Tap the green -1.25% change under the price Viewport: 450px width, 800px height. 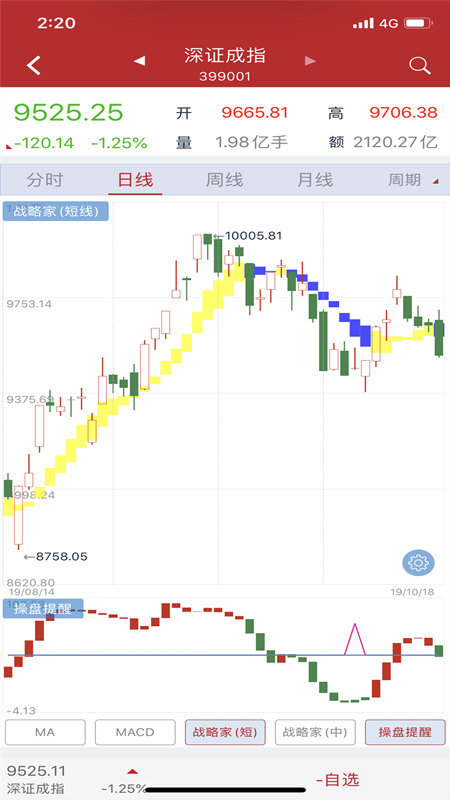tap(119, 143)
